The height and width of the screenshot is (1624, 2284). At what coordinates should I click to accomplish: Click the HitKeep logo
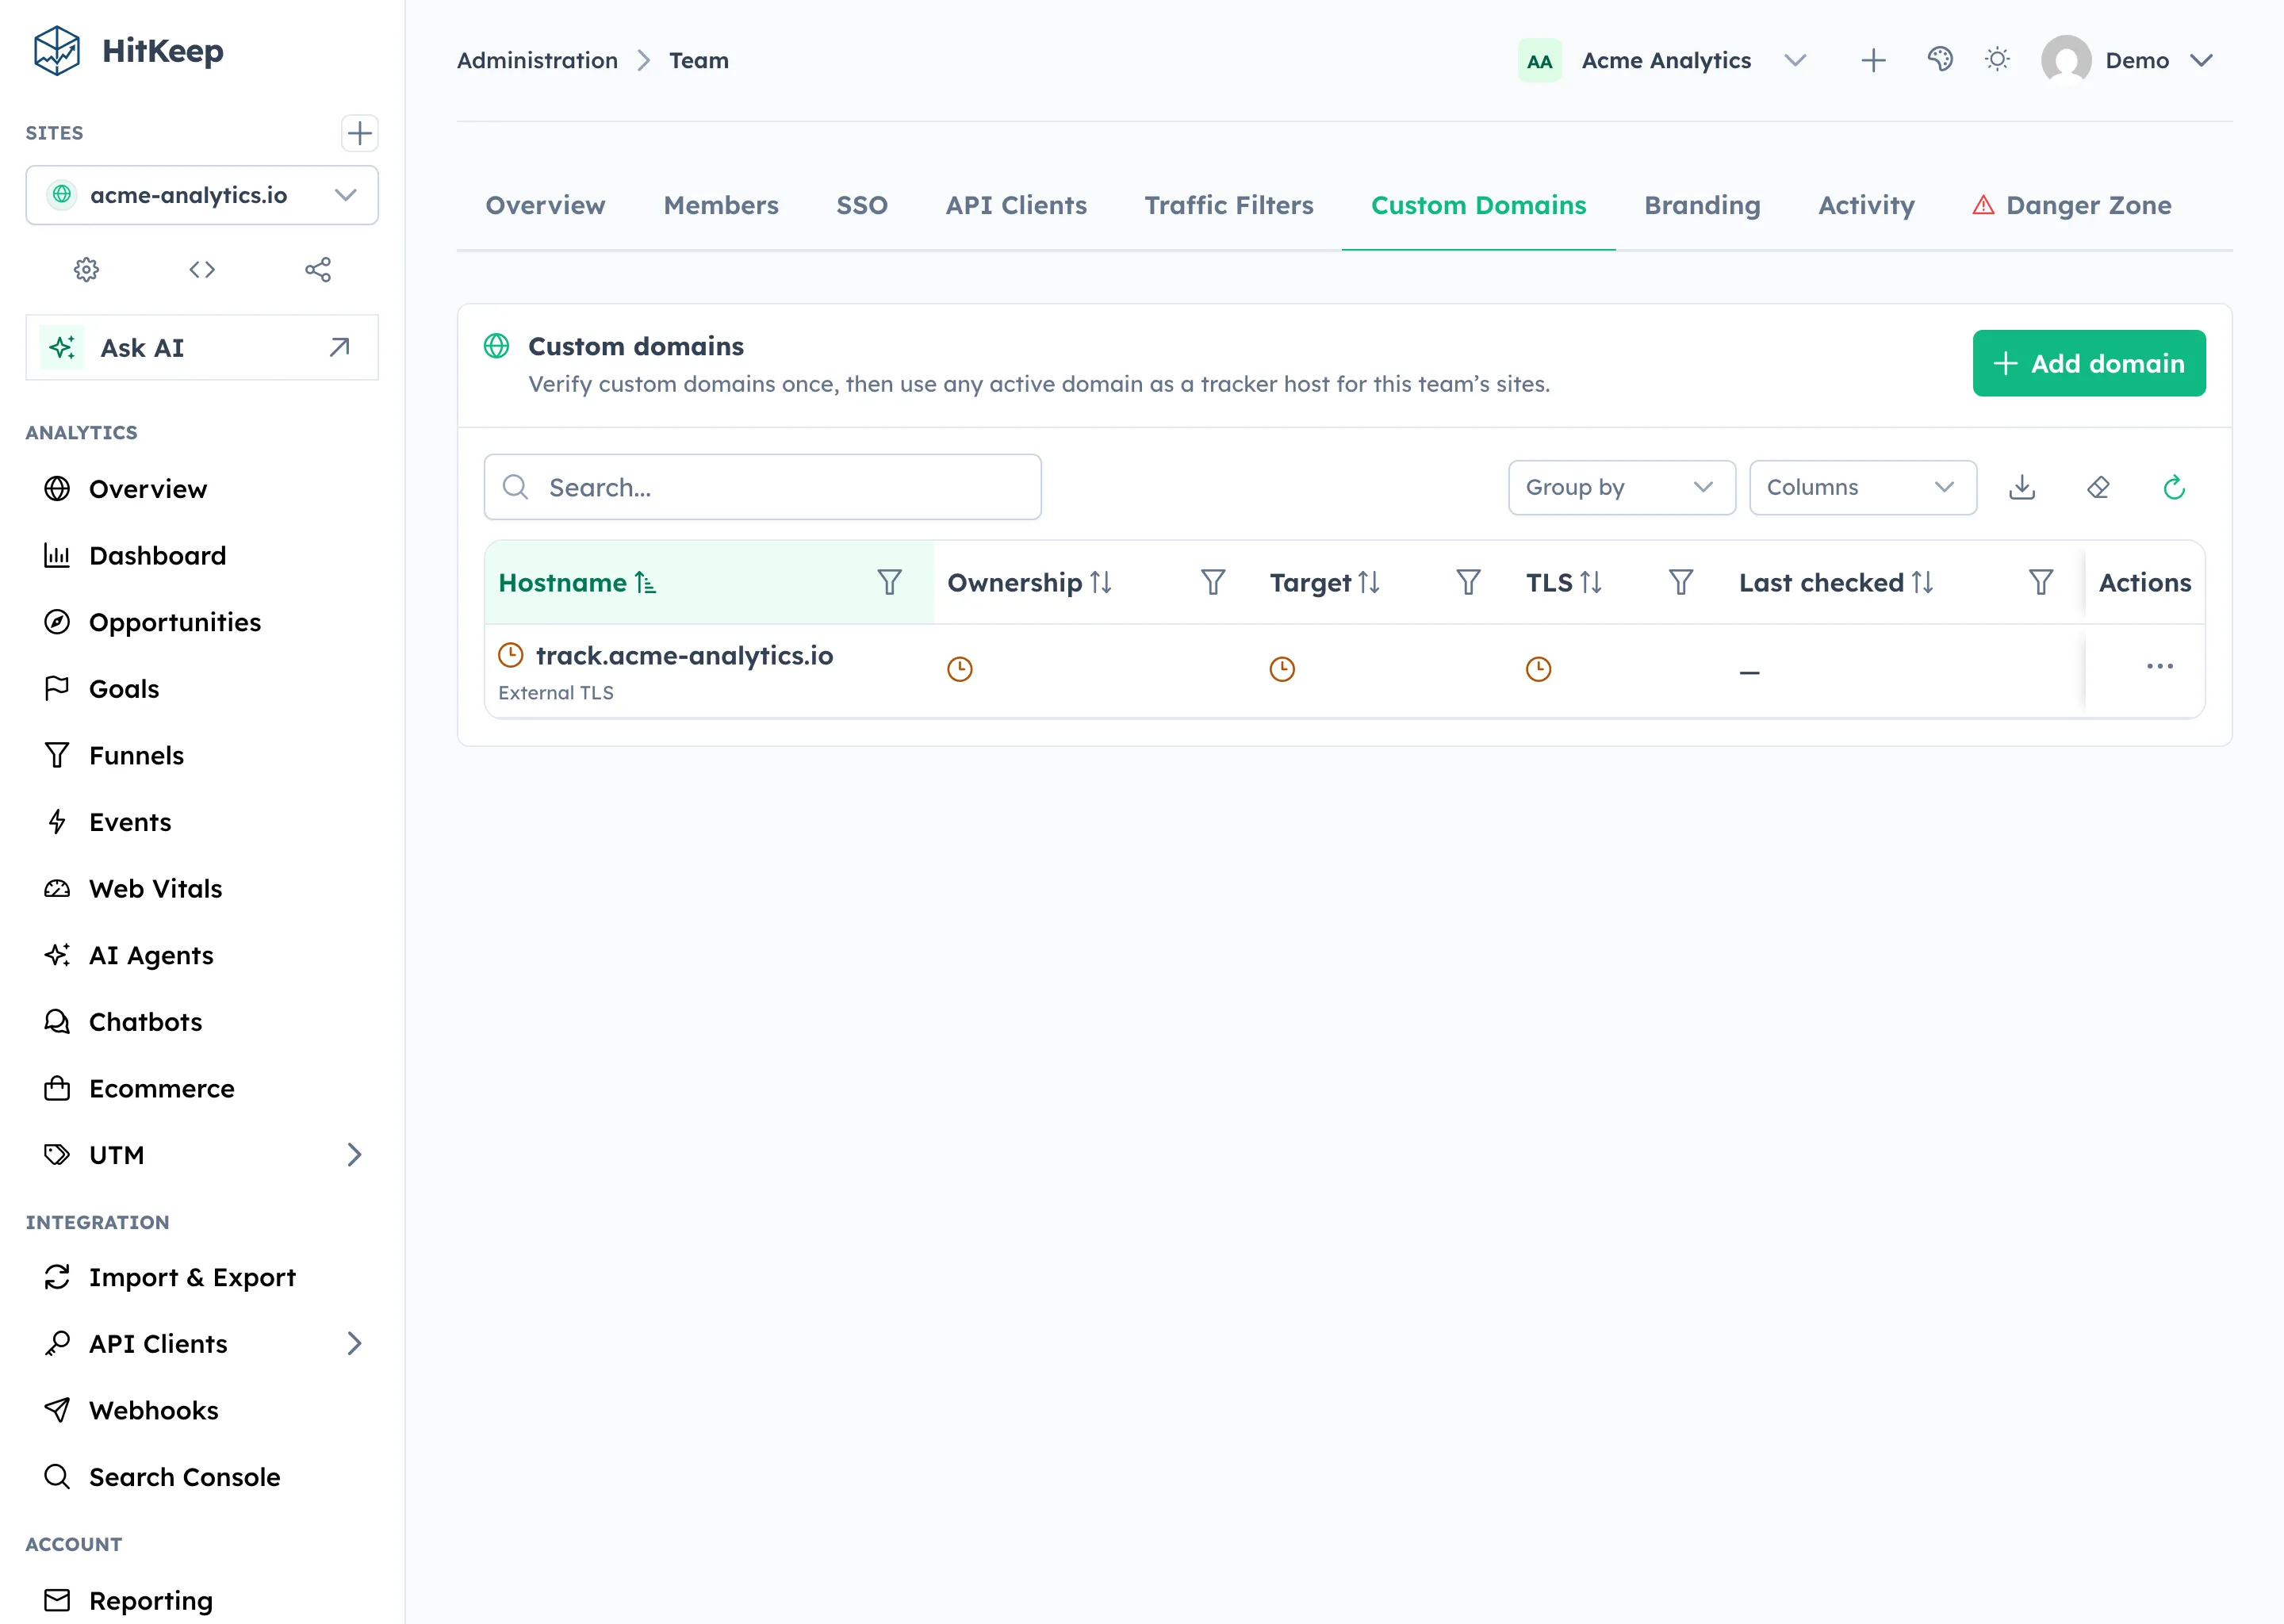click(x=128, y=51)
